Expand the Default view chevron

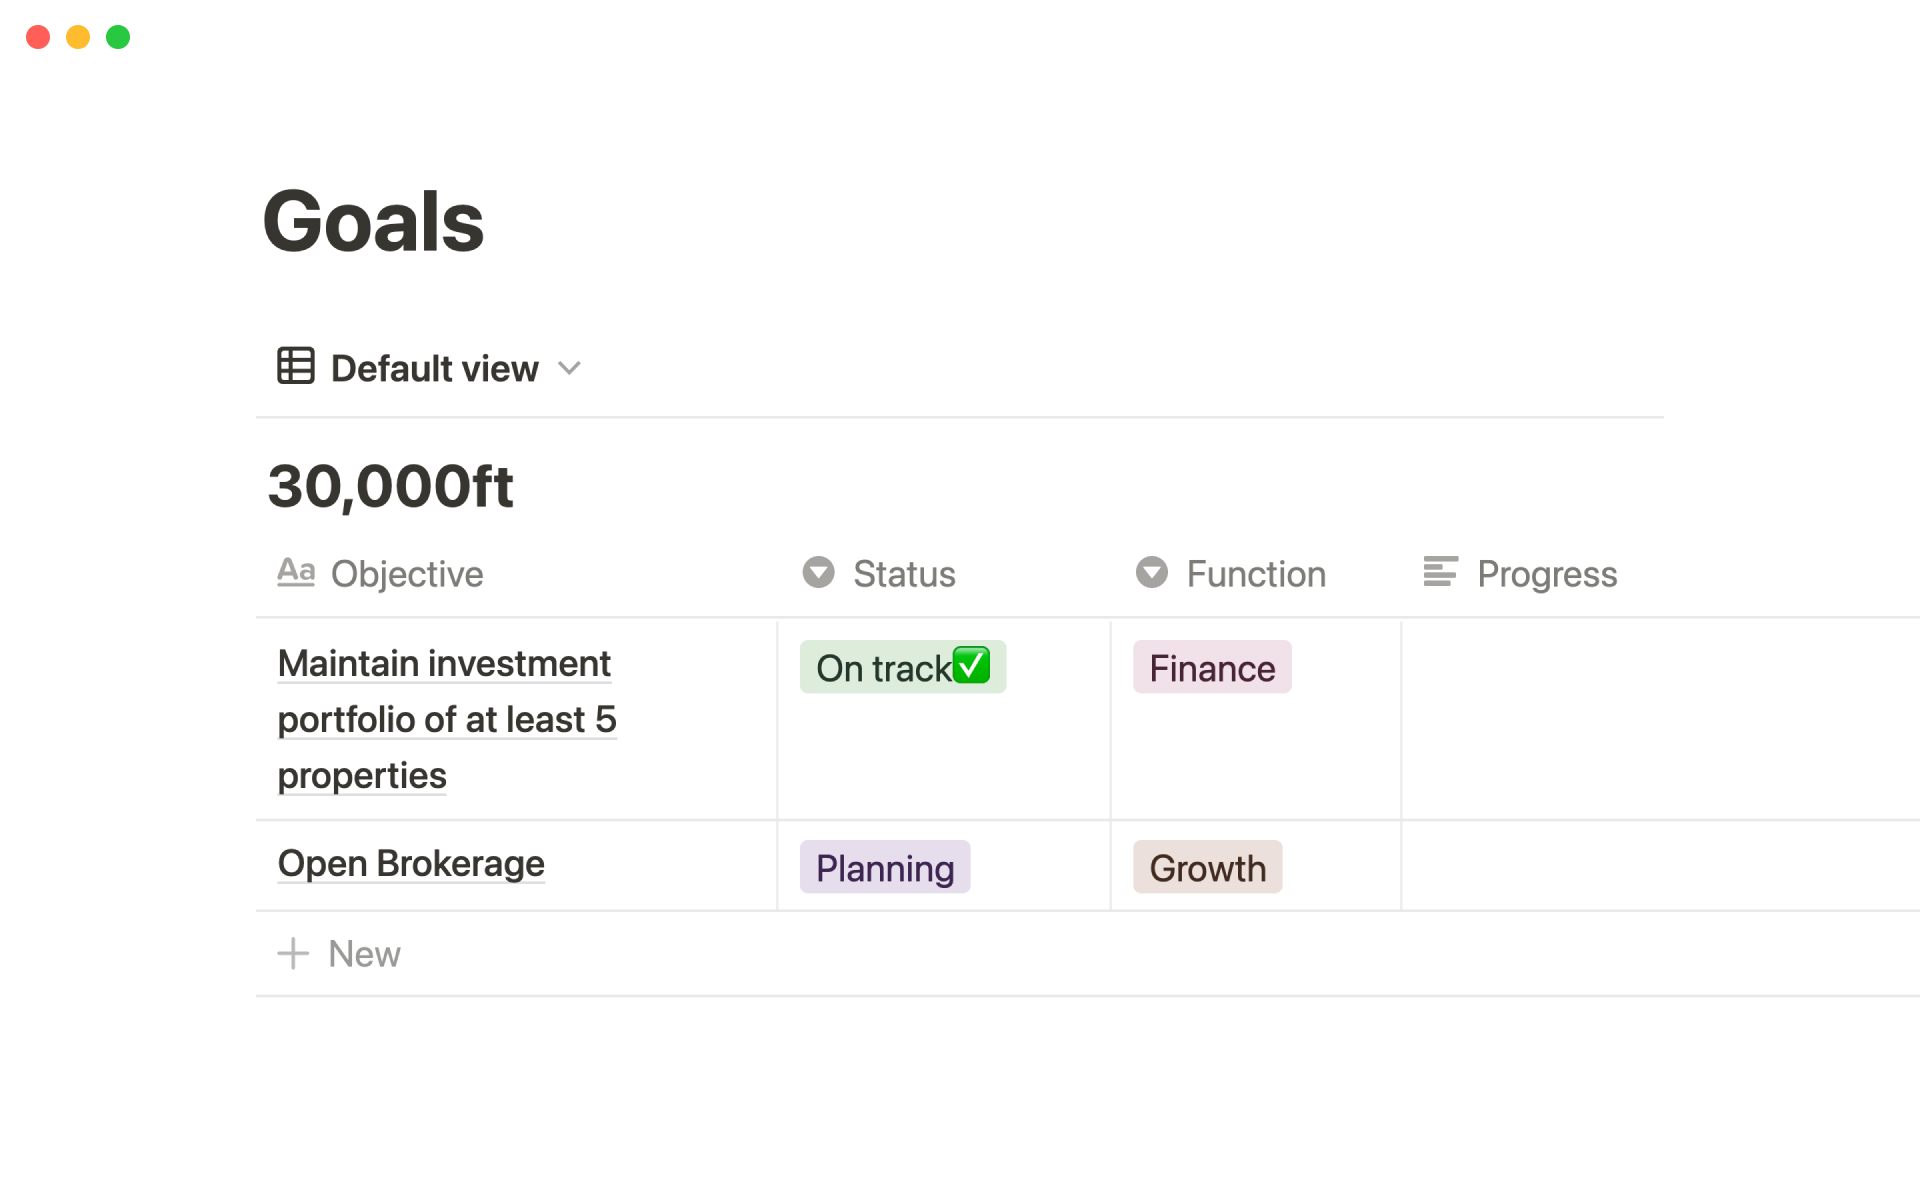569,368
